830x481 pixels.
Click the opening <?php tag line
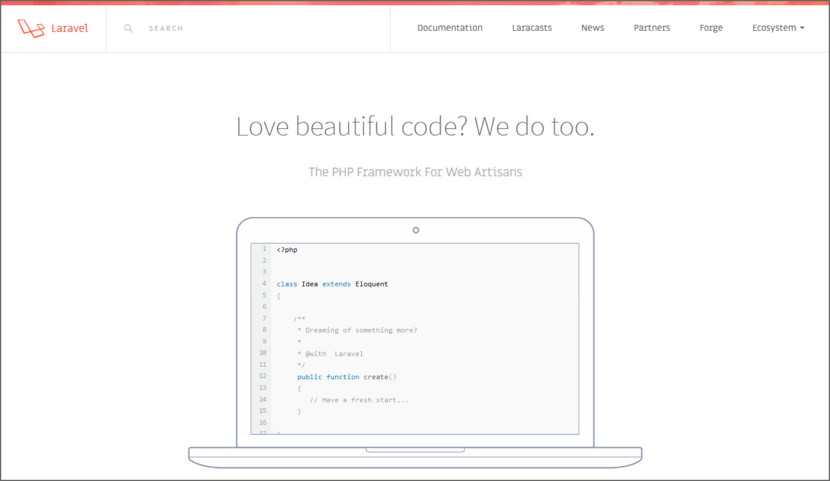pos(287,250)
